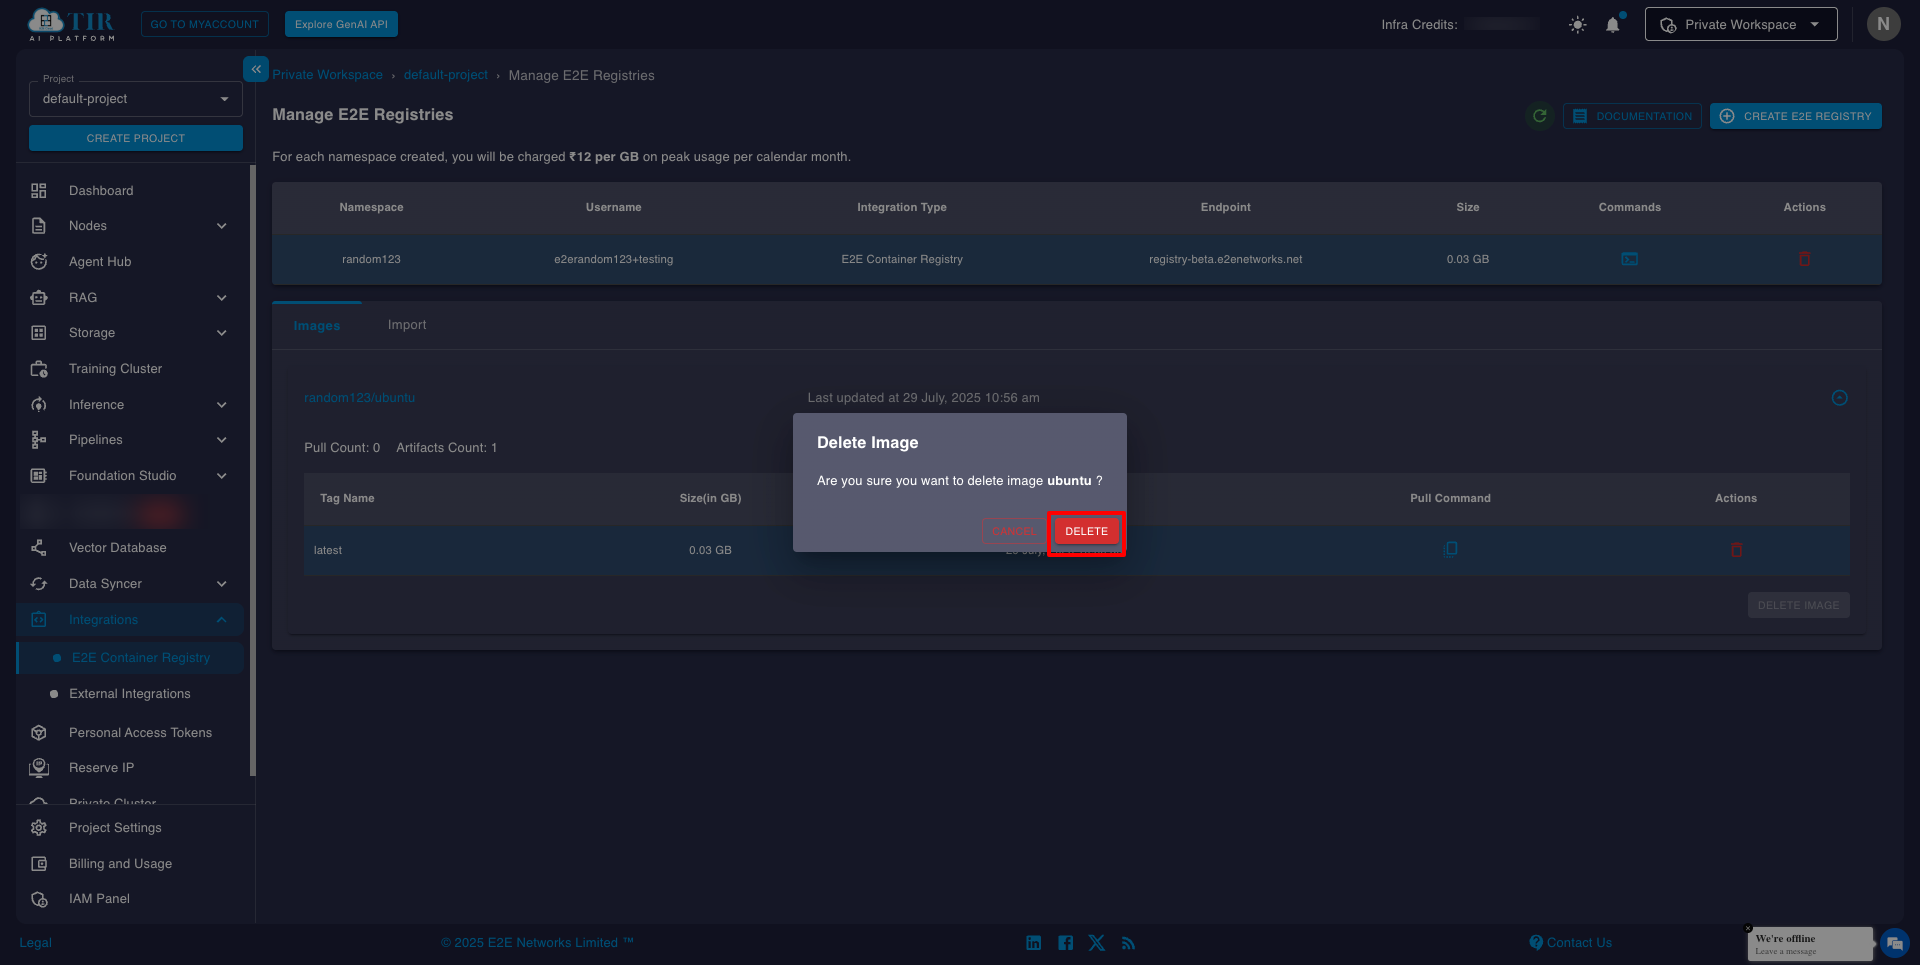The image size is (1920, 965).
Task: Open the commands terminal icon for random123
Action: click(x=1629, y=259)
